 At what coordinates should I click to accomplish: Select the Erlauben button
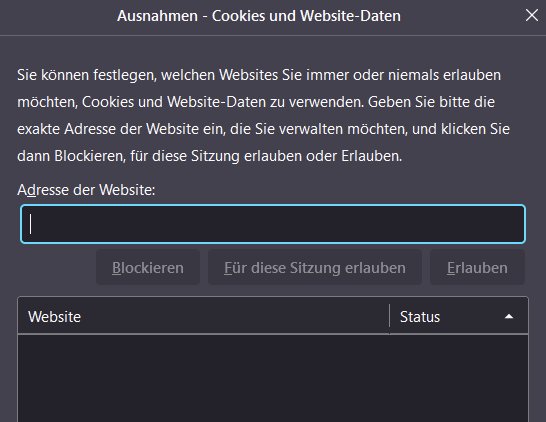477,267
